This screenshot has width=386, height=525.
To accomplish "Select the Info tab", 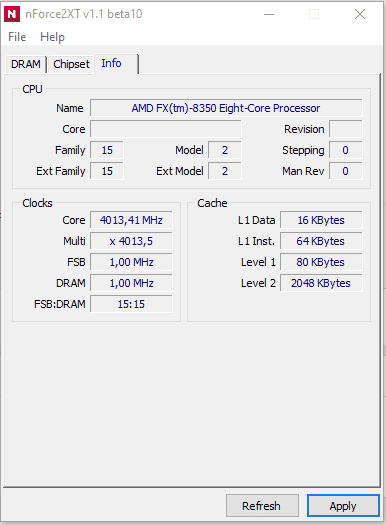I will coord(115,63).
